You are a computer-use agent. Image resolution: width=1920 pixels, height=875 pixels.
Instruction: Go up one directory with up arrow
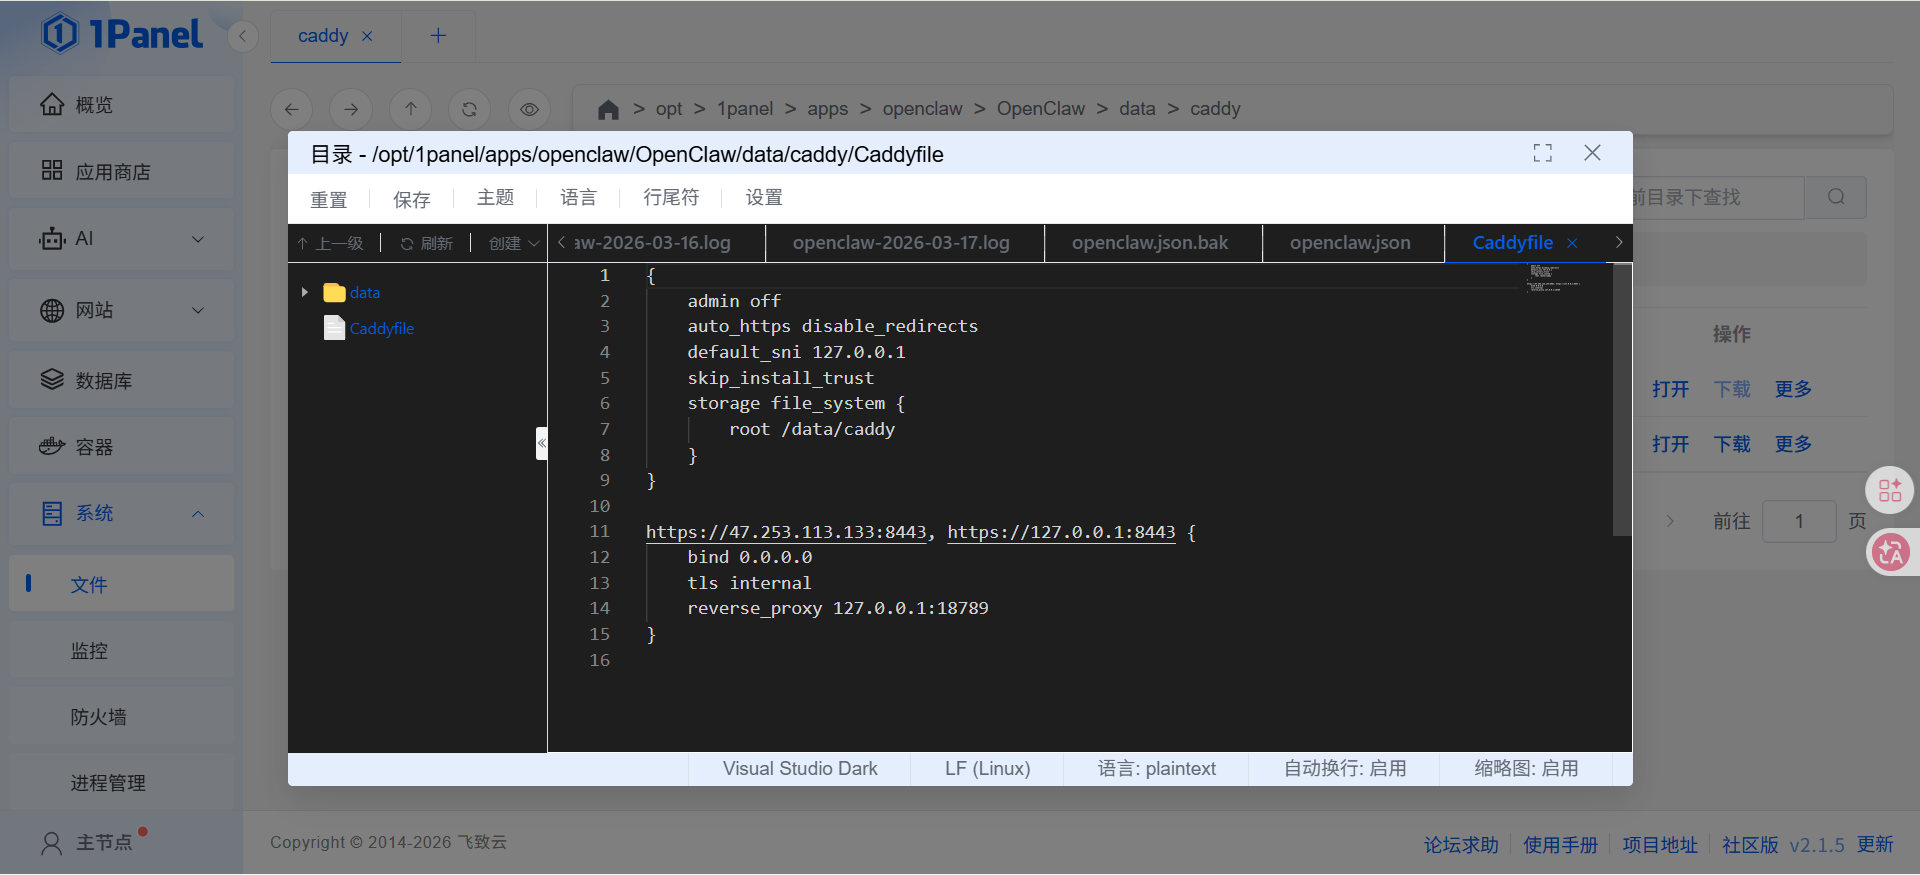pyautogui.click(x=411, y=109)
